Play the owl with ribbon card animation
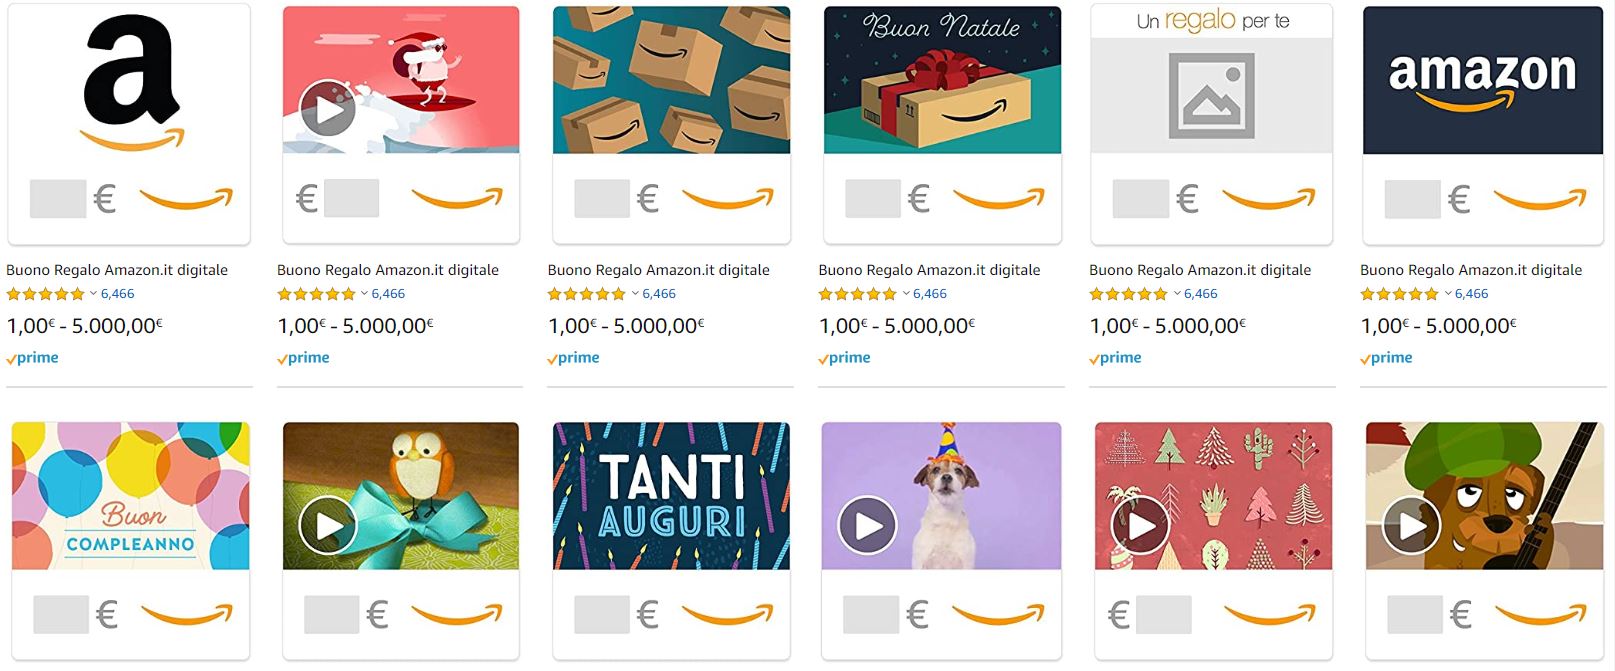1615x671 pixels. pos(328,525)
